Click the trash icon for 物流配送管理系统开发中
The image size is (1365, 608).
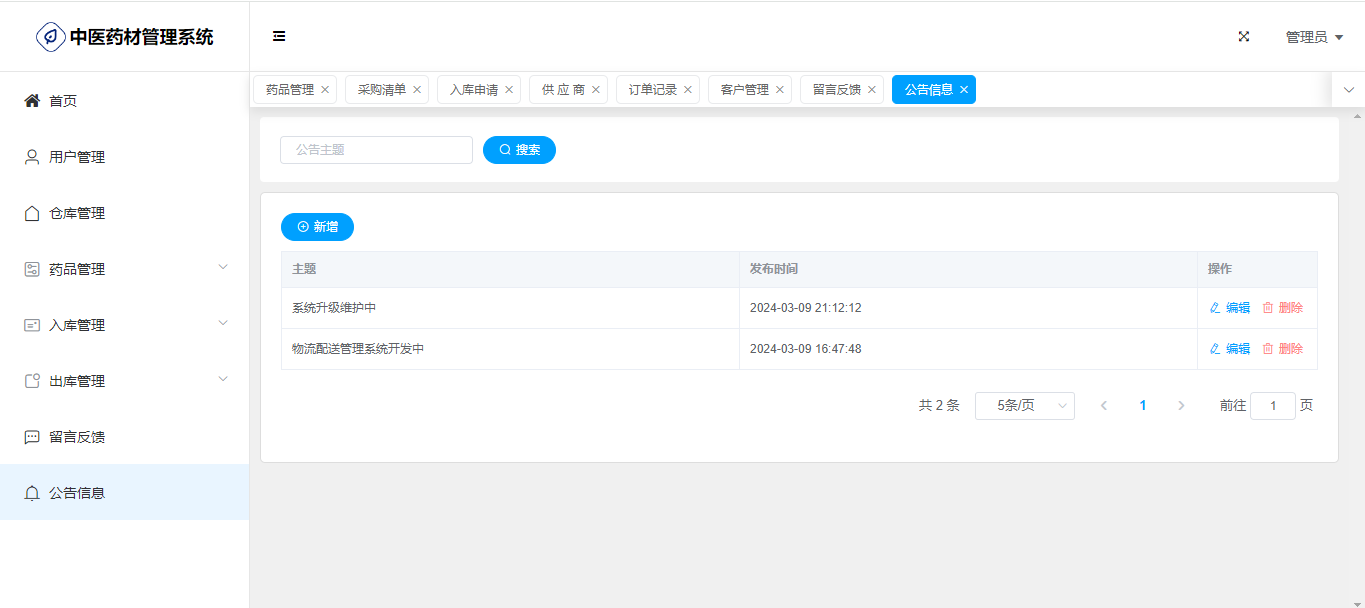pyautogui.click(x=1268, y=349)
